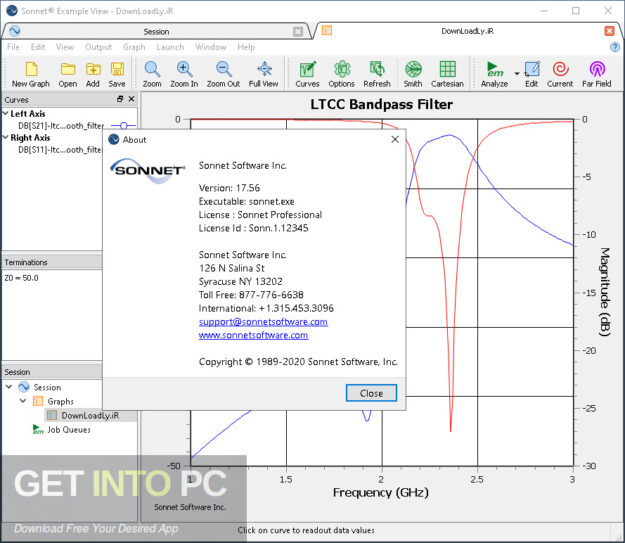The height and width of the screenshot is (543, 625).
Task: Collapse the Left Axis group
Action: coord(6,114)
